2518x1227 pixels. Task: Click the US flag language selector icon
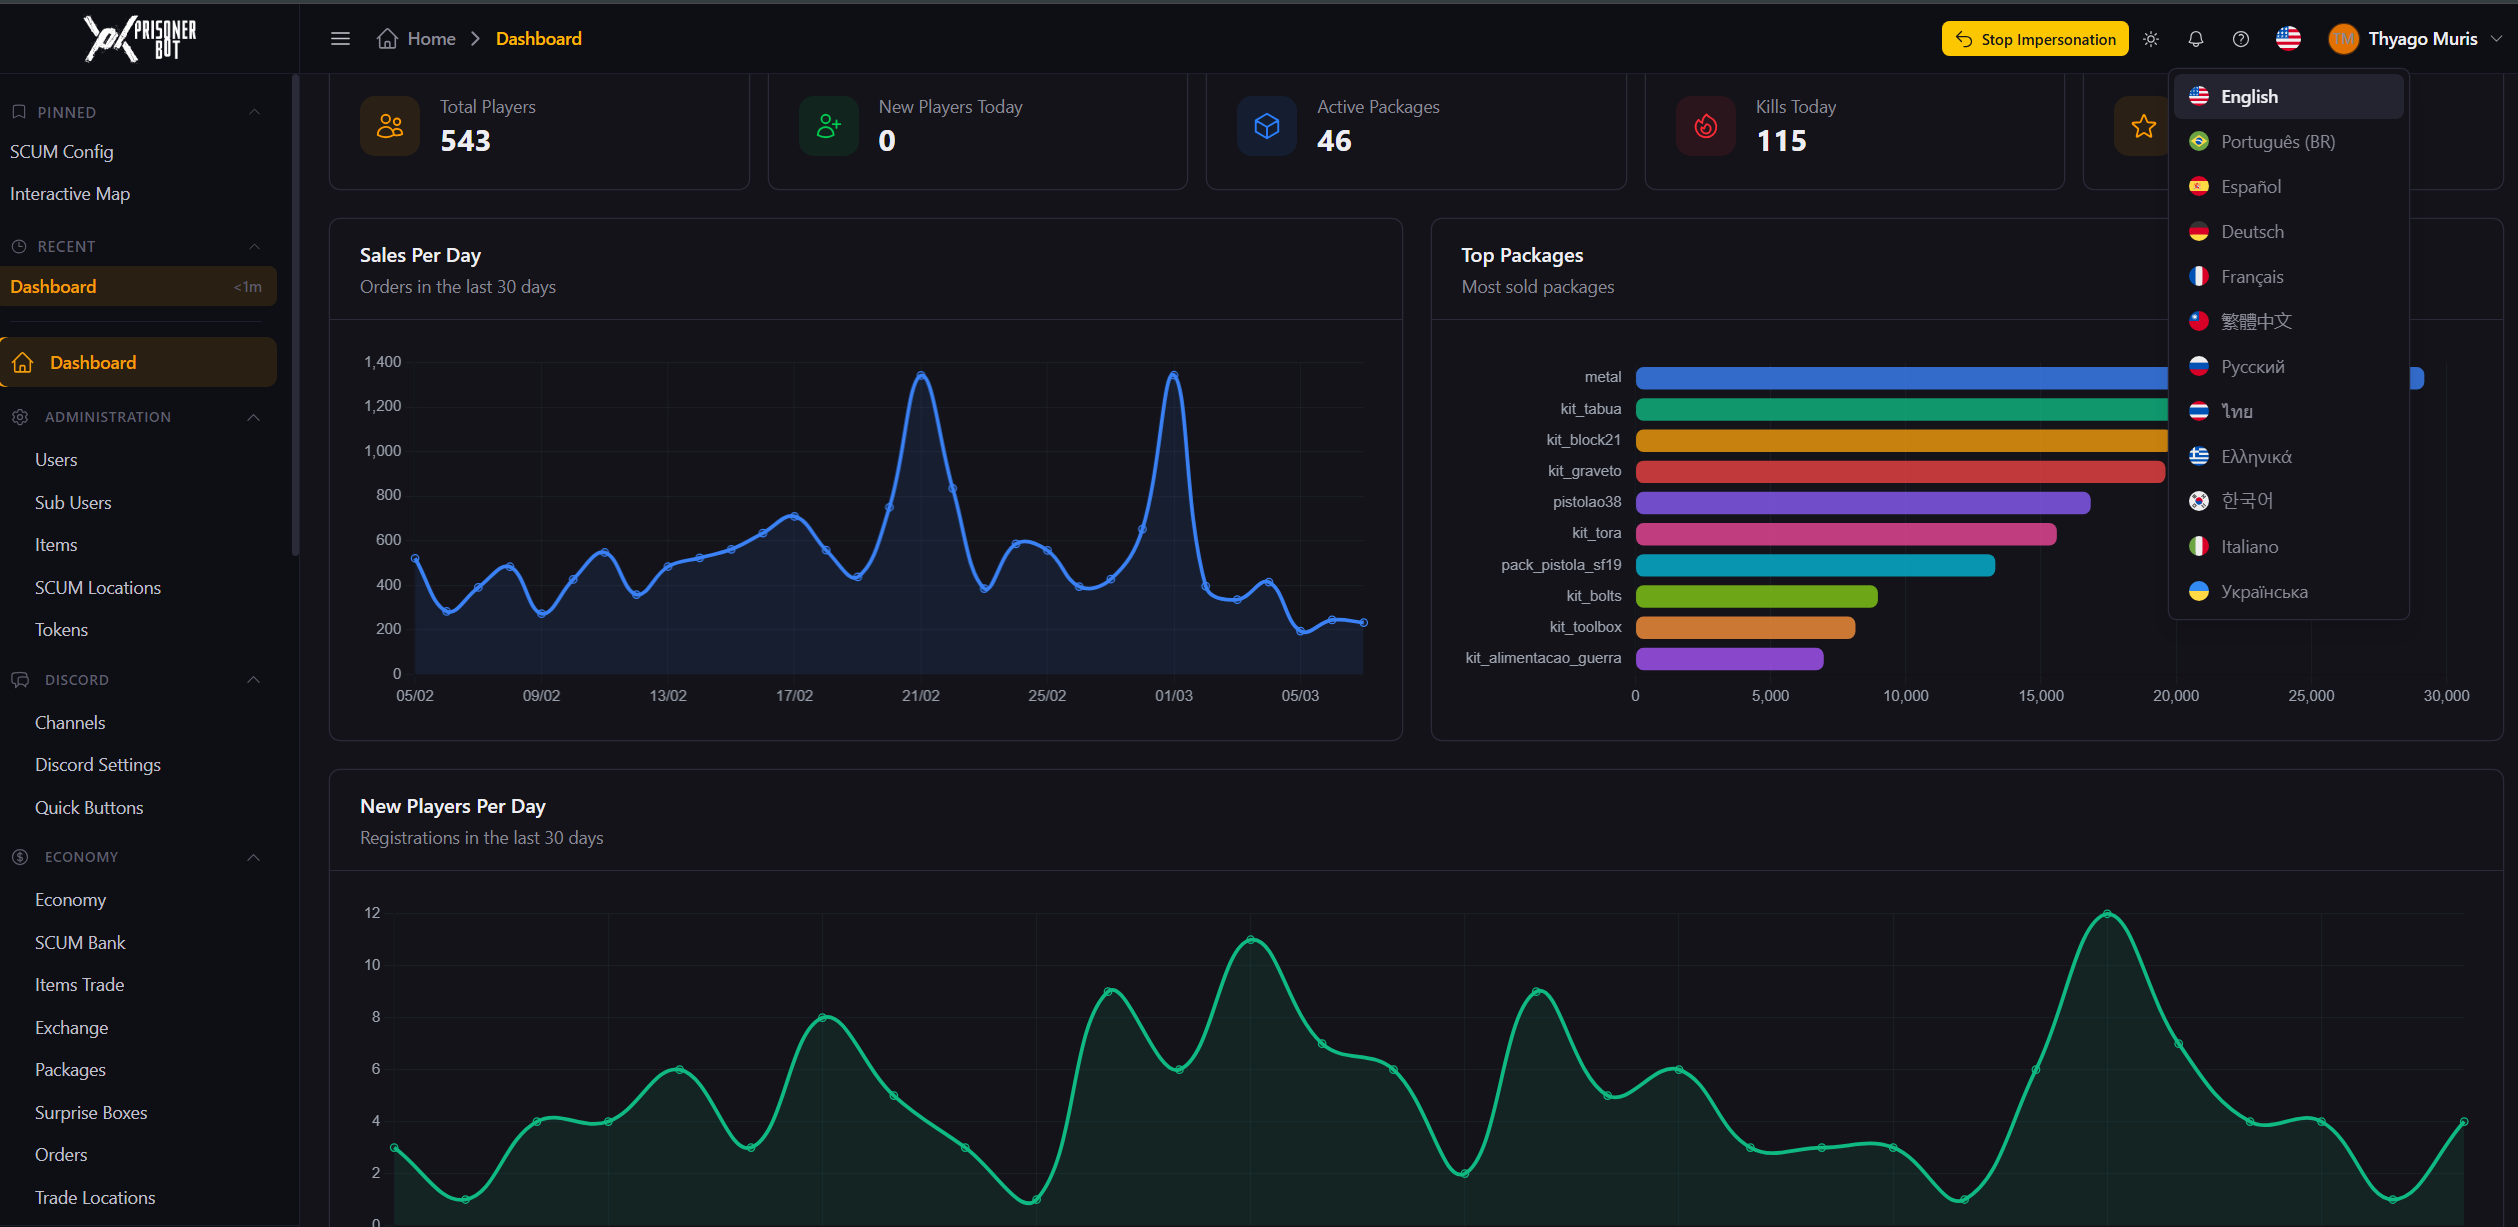(x=2288, y=39)
